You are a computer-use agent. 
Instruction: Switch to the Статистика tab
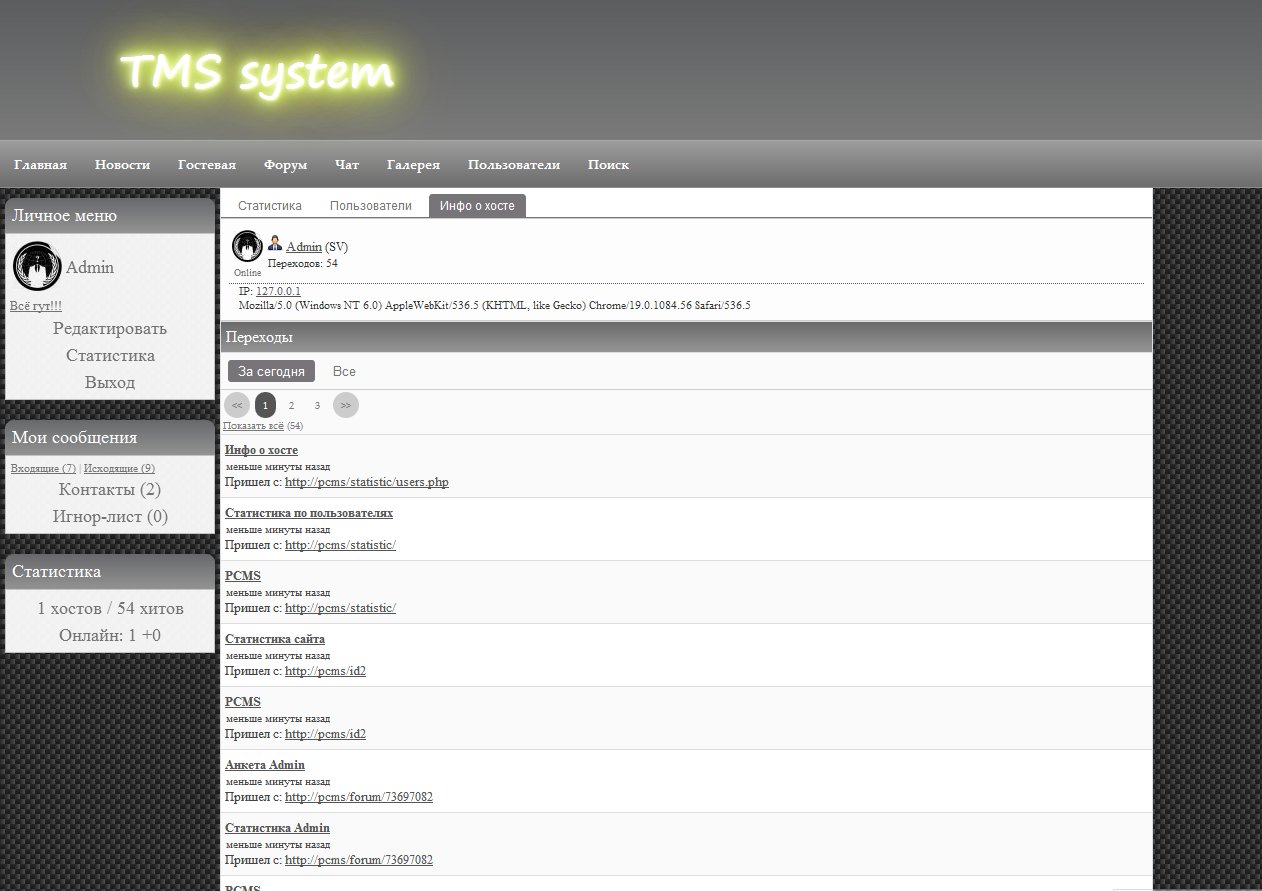(270, 206)
